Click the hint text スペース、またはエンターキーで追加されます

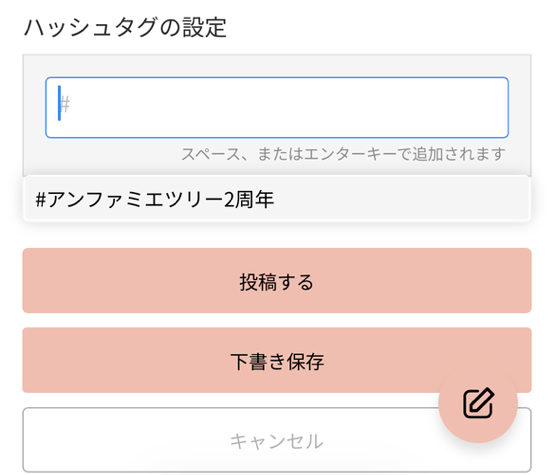(x=343, y=154)
